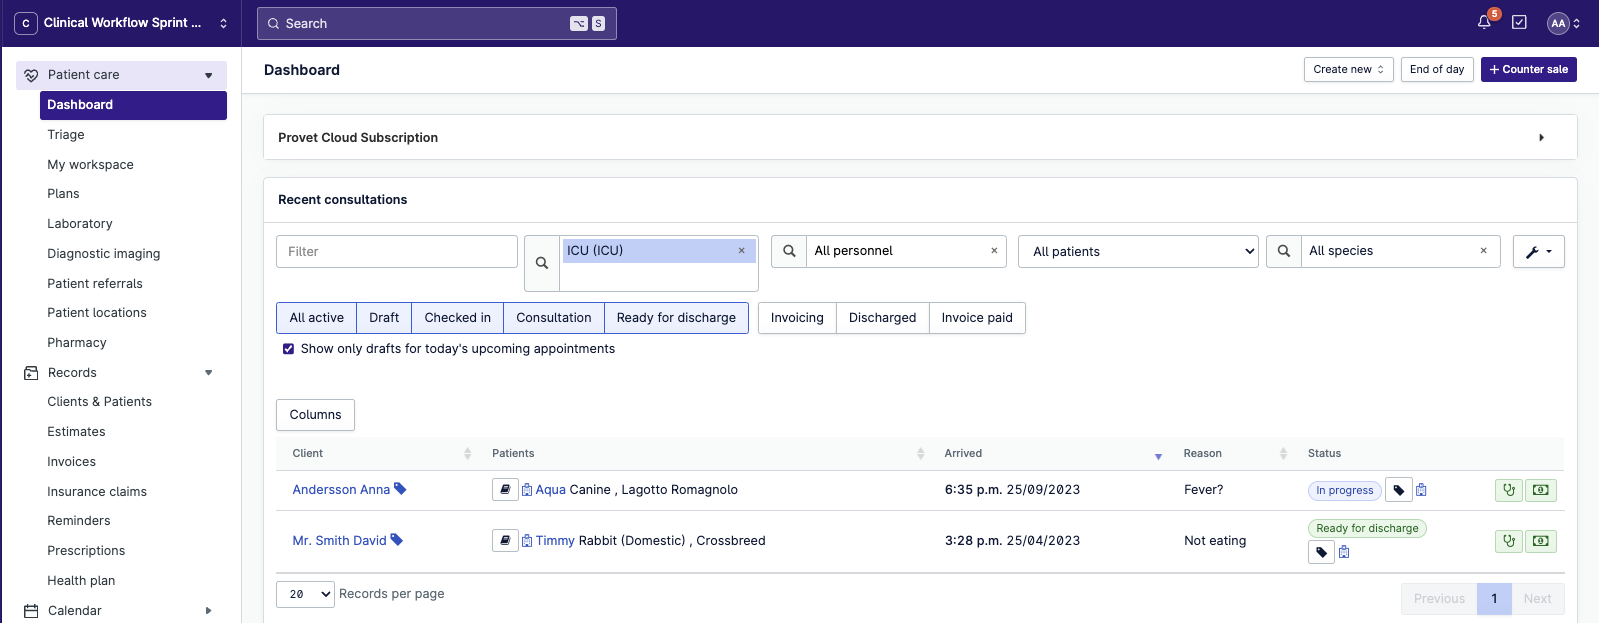
Task: Open Clients & Patients in the sidebar
Action: click(x=100, y=402)
